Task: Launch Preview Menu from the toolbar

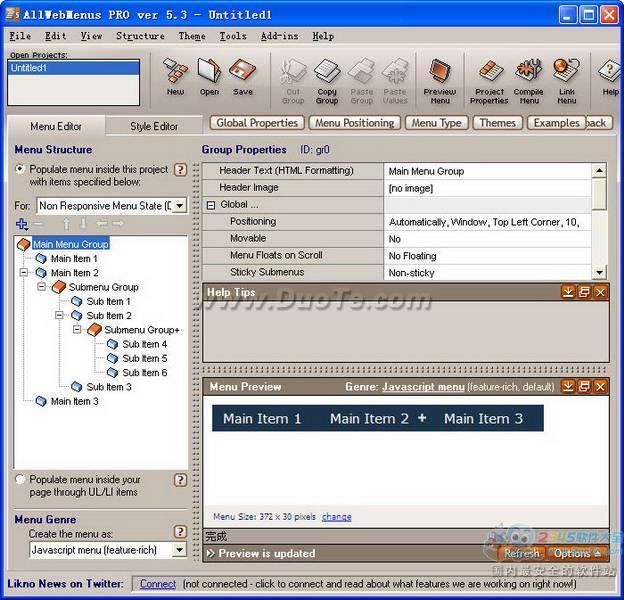Action: tap(440, 81)
